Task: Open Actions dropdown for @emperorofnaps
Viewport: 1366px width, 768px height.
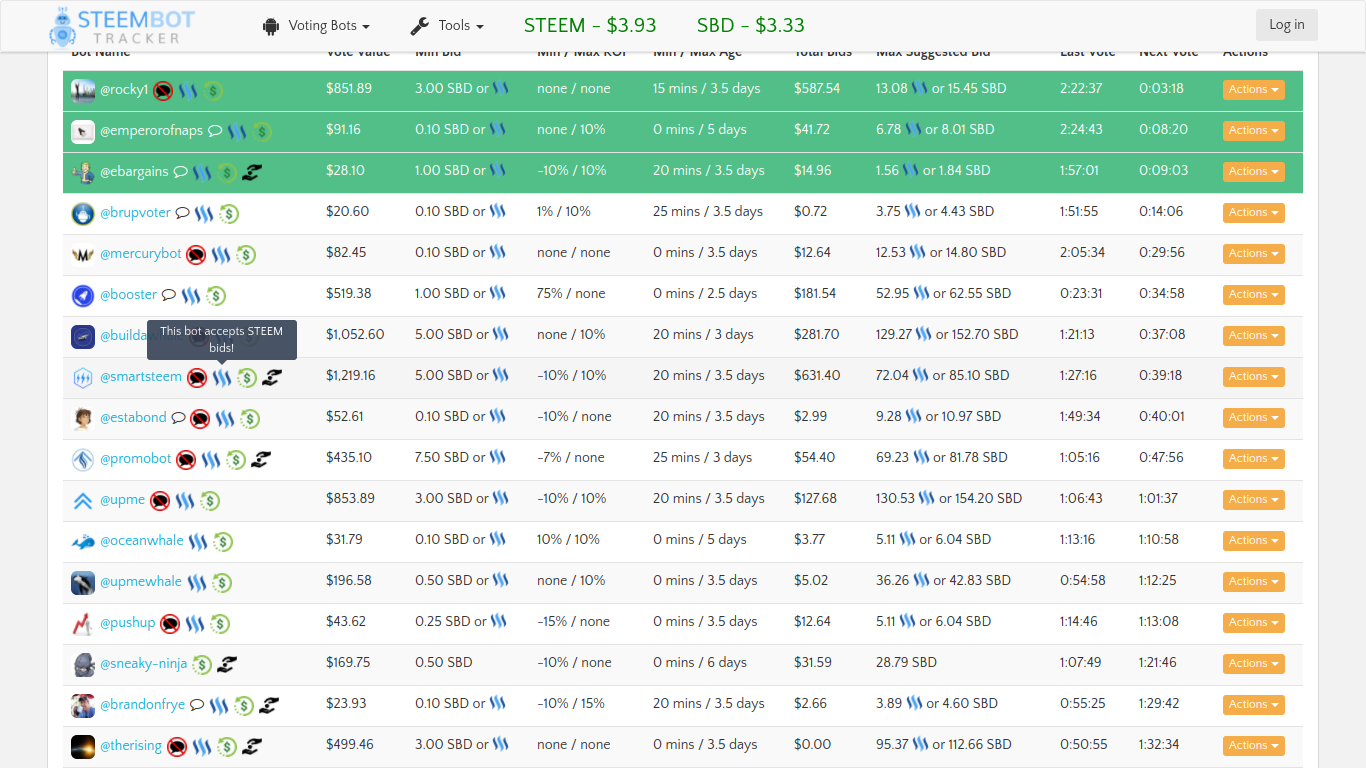Action: pyautogui.click(x=1254, y=131)
